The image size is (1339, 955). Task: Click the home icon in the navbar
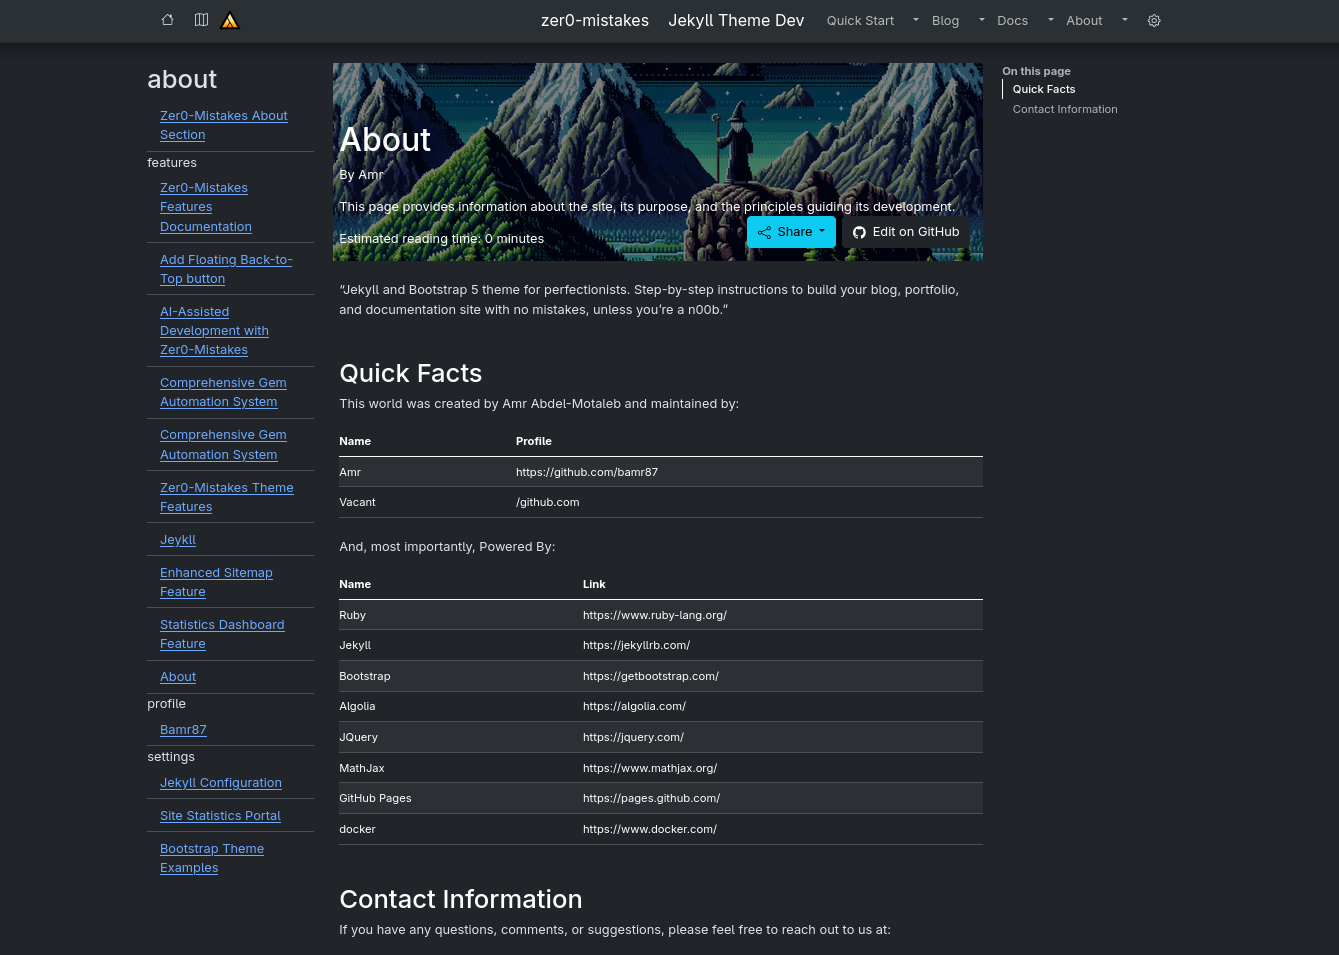[168, 20]
